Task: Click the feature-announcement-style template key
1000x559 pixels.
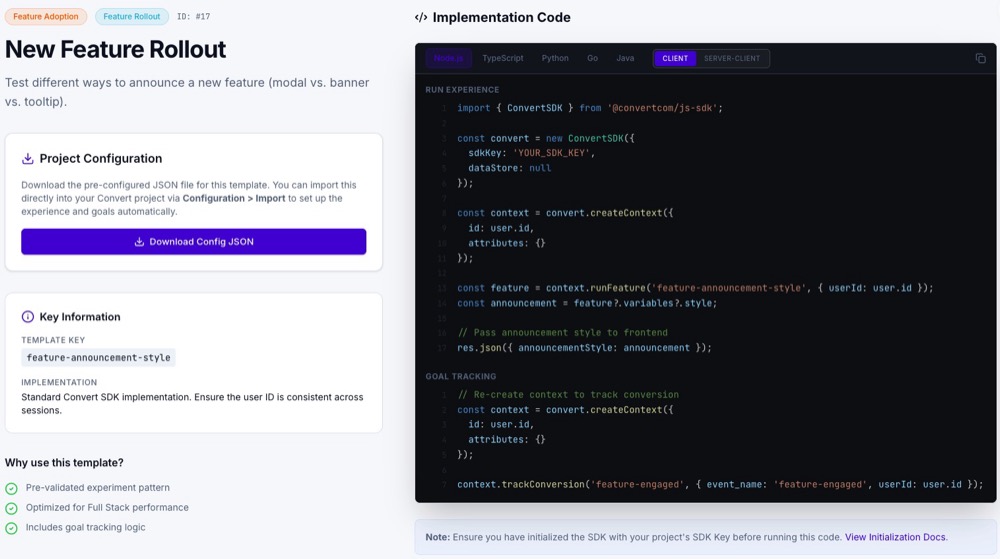Action: (x=98, y=358)
